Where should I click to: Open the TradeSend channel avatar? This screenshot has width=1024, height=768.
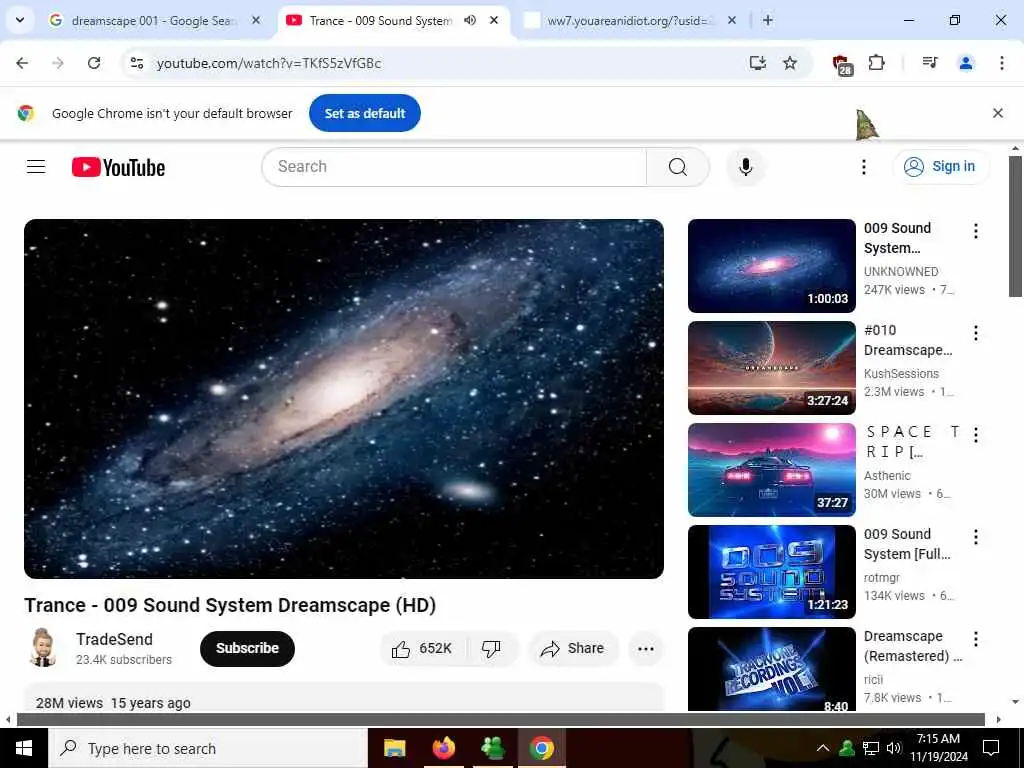click(43, 648)
